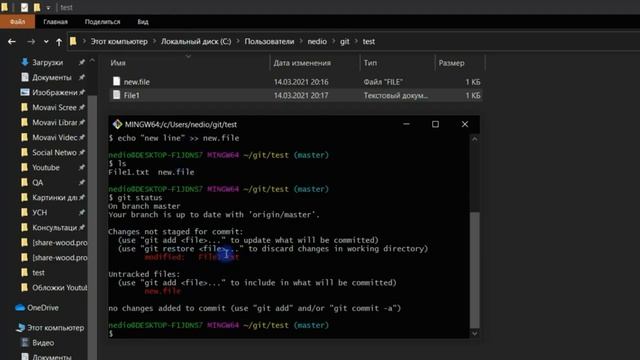Click test breadcrumb in address bar

tap(369, 42)
